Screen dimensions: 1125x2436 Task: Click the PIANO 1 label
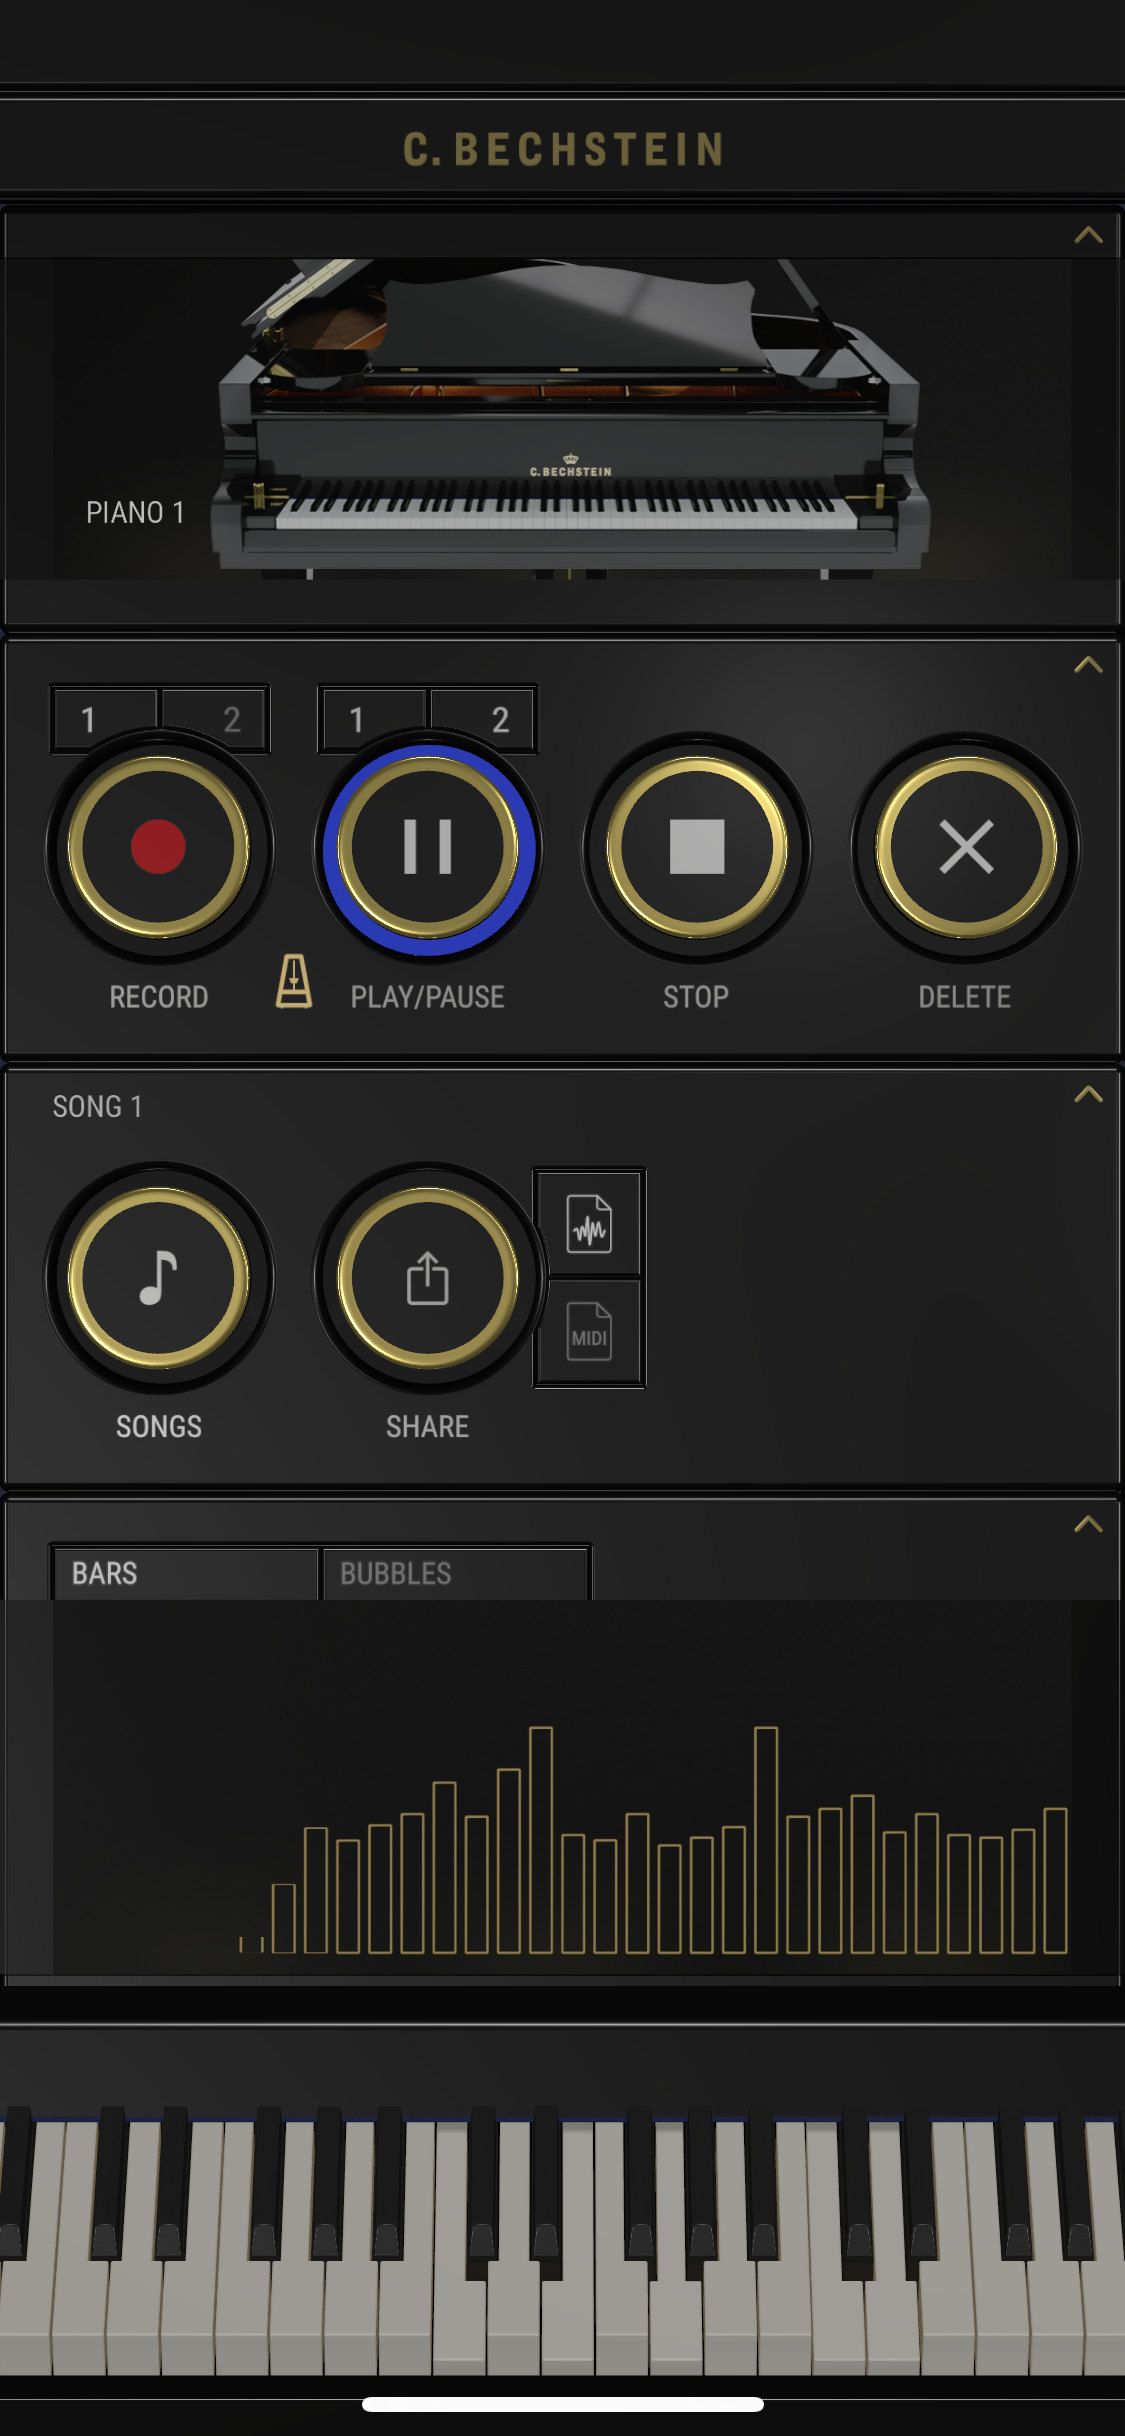click(x=135, y=513)
